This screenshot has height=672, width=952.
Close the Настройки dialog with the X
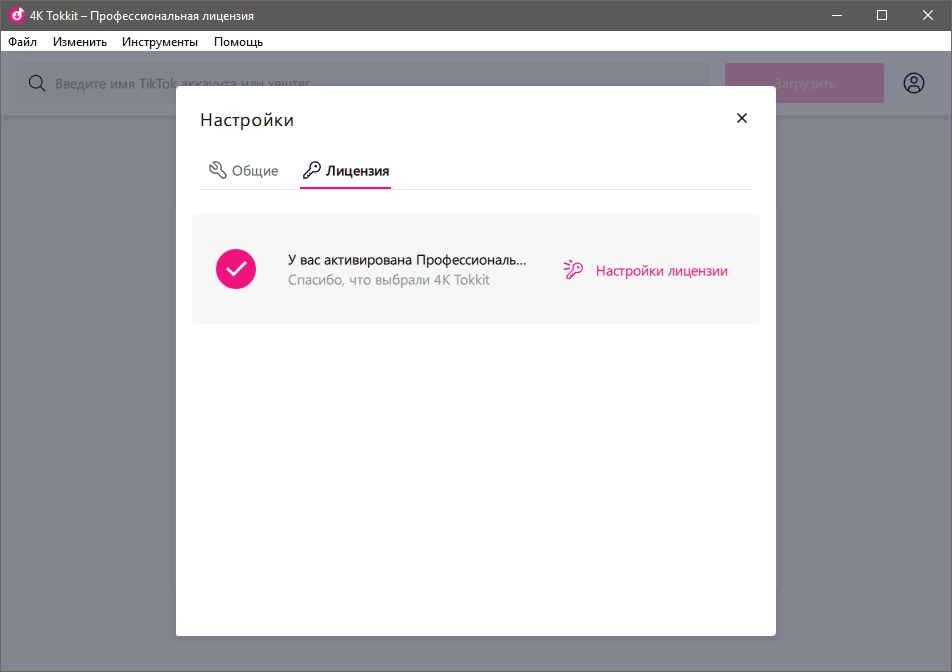pos(741,118)
